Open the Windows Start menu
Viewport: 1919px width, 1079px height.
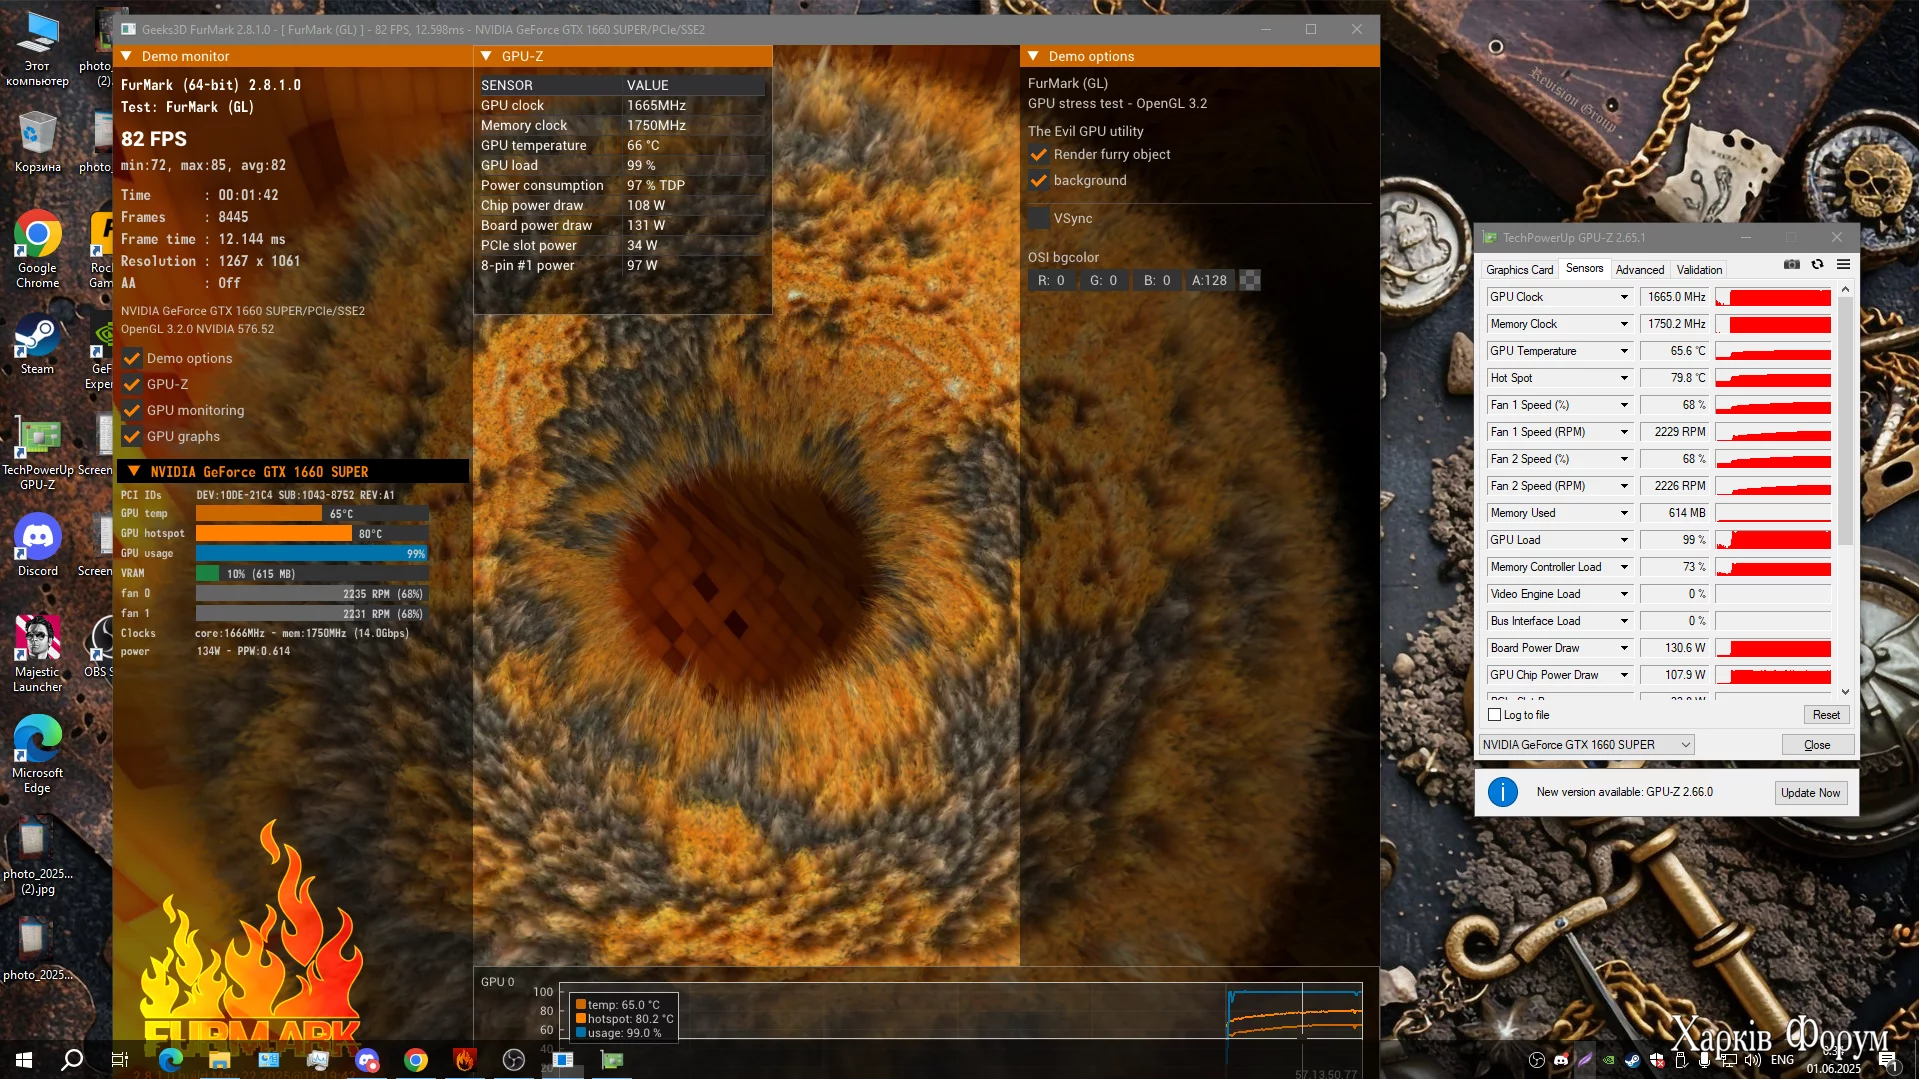click(24, 1060)
